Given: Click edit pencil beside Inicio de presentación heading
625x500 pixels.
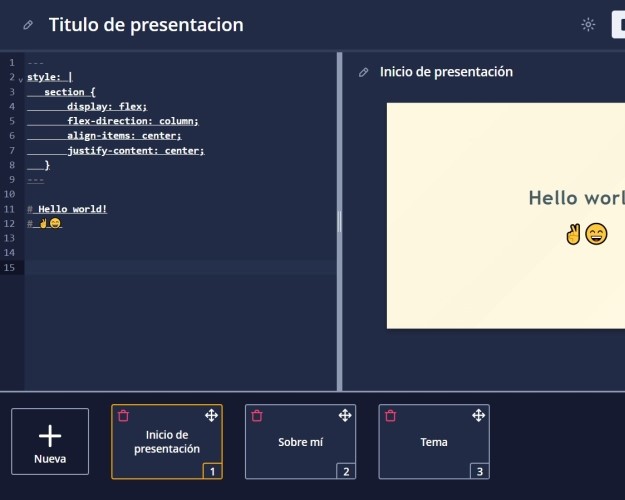Looking at the screenshot, I should click(364, 72).
